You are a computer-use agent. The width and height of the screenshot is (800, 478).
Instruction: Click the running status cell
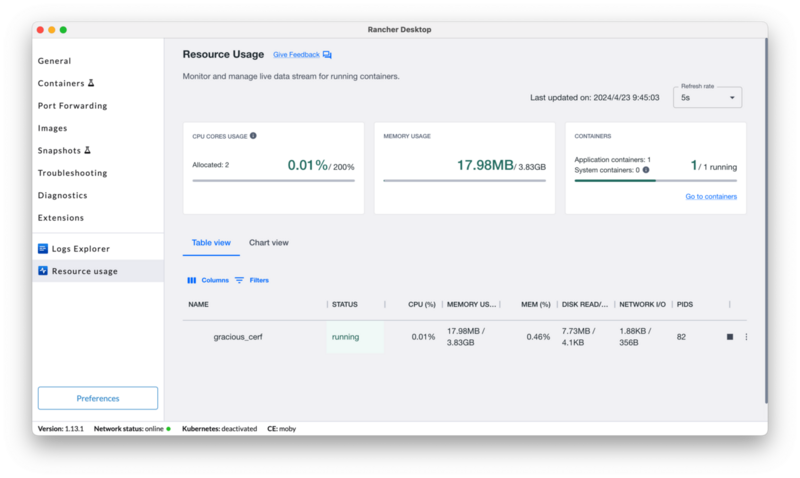[x=355, y=337]
